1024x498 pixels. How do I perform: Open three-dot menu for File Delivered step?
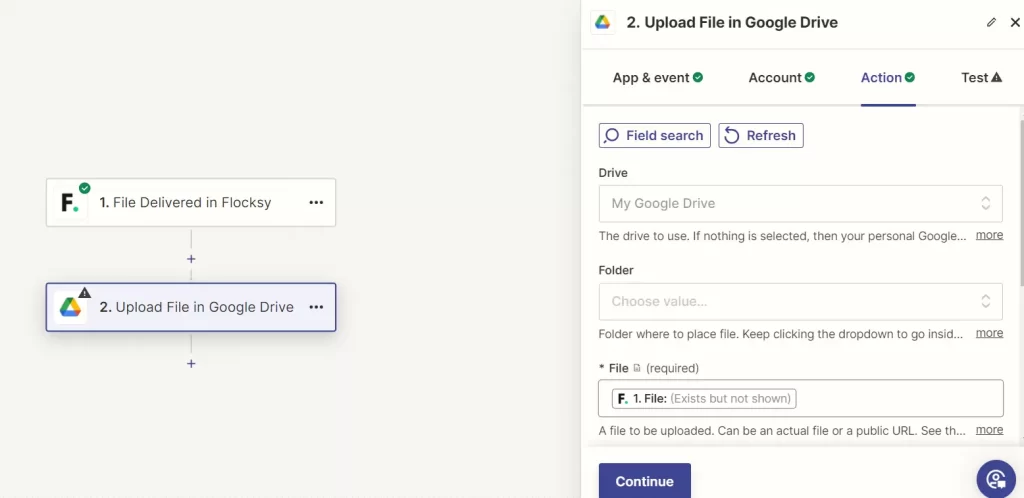click(x=316, y=203)
